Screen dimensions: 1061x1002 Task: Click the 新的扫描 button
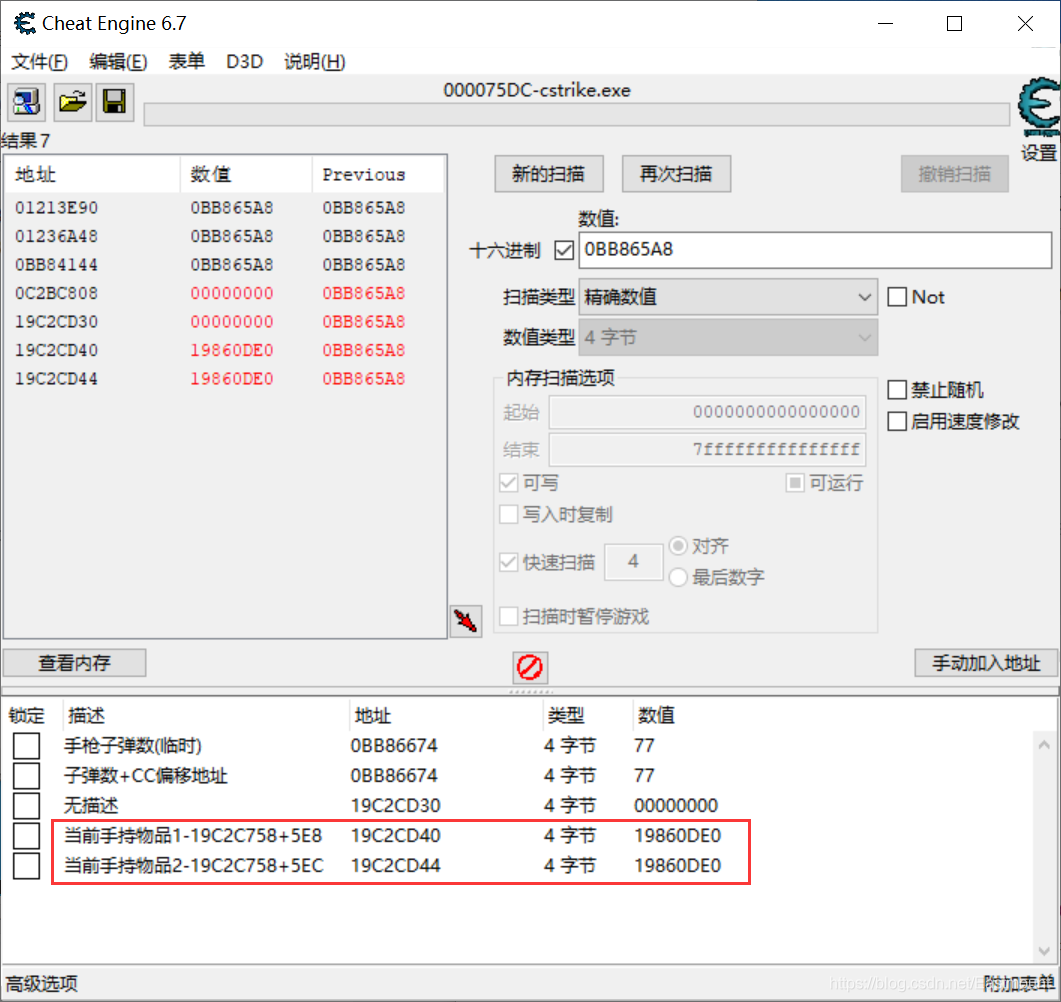(549, 175)
